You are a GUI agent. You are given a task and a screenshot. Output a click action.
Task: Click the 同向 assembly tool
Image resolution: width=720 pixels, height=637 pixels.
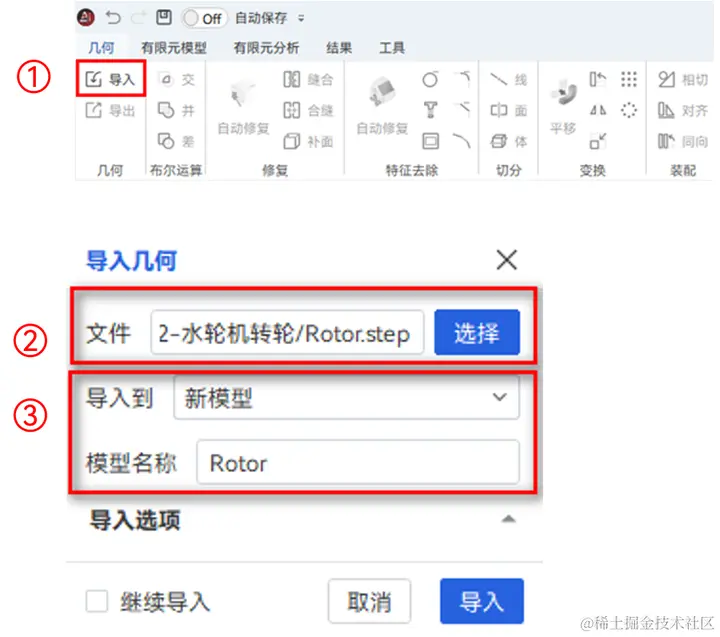(683, 141)
